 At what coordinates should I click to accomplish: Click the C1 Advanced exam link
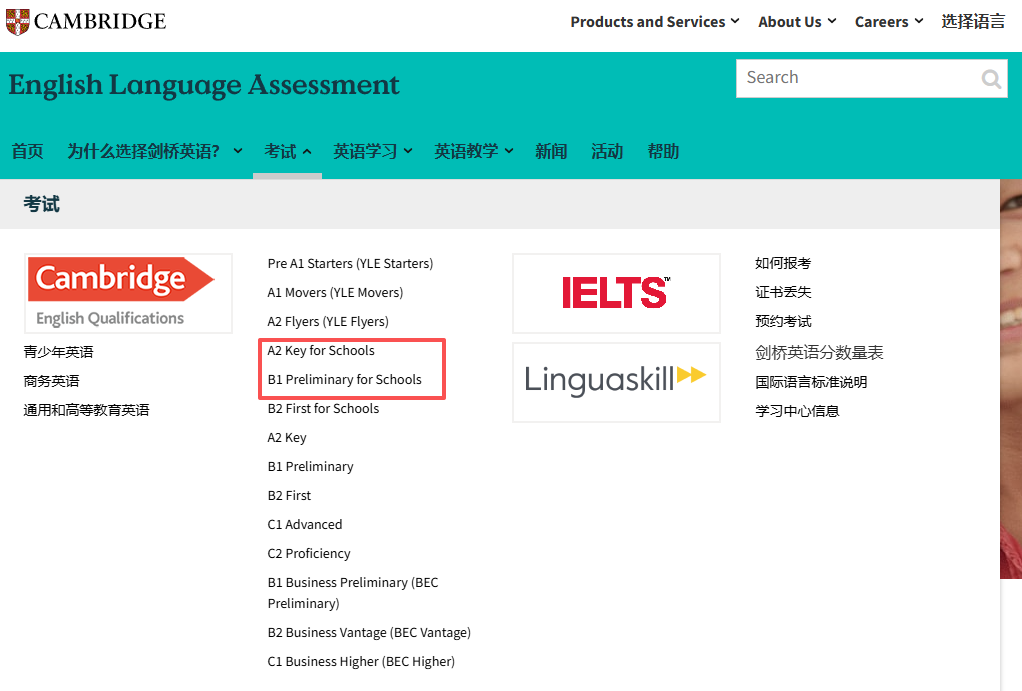point(305,525)
